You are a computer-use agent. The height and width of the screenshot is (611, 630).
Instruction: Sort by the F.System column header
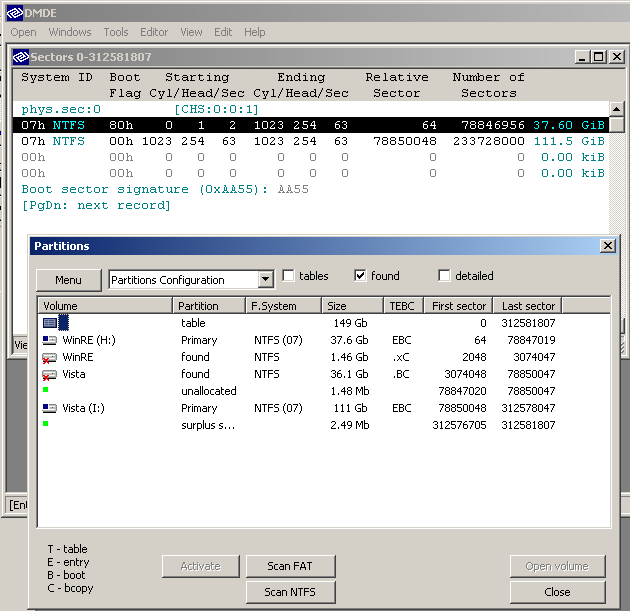tap(283, 306)
